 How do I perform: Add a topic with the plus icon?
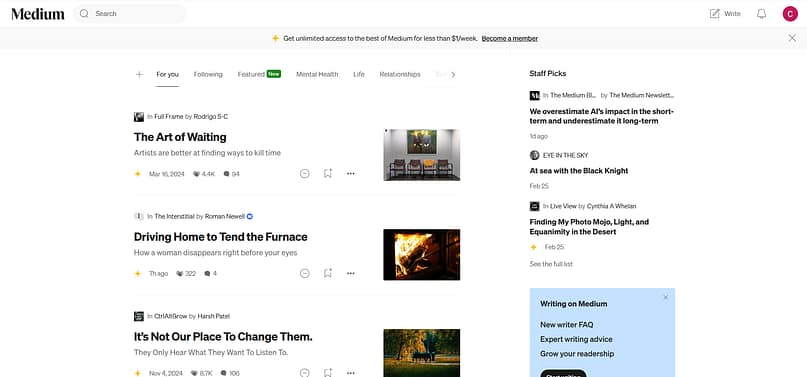point(139,75)
